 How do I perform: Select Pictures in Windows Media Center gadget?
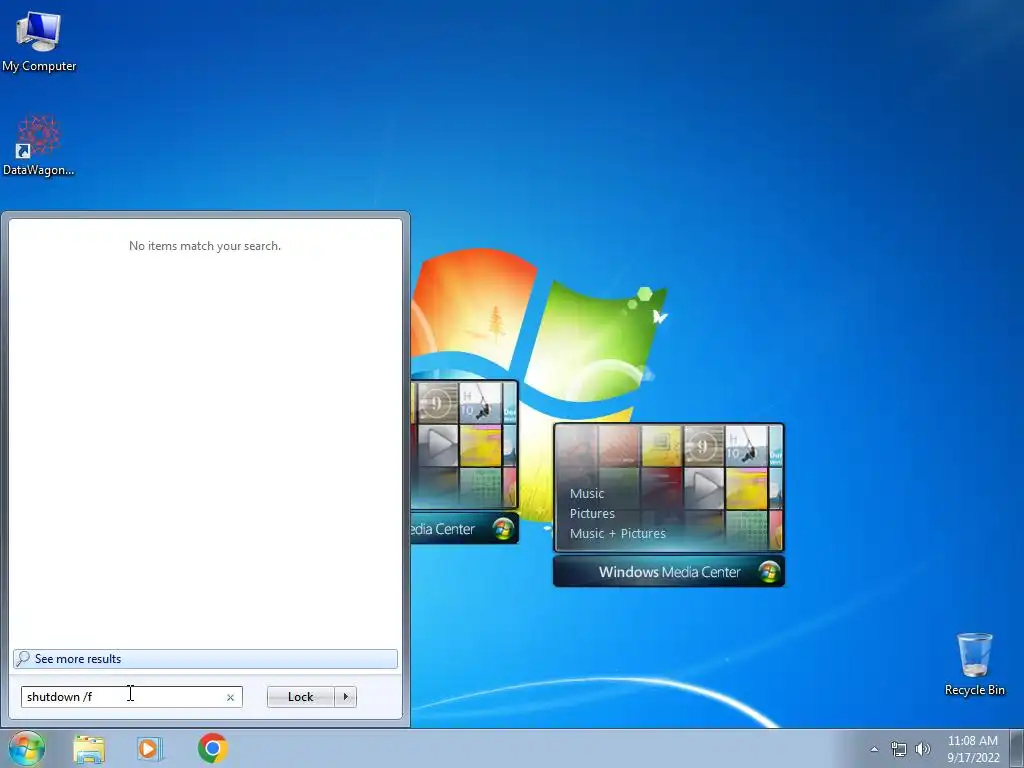[x=592, y=513]
